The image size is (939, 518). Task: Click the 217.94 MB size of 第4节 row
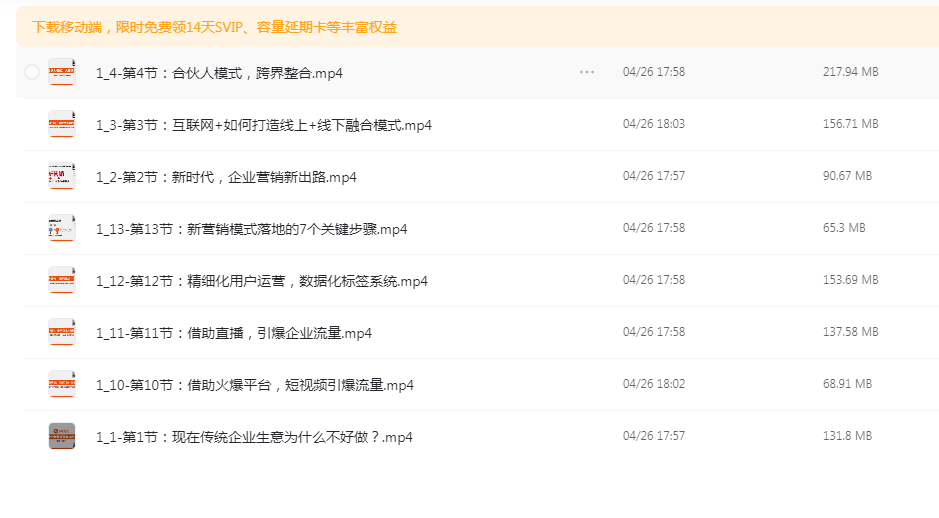pos(850,72)
